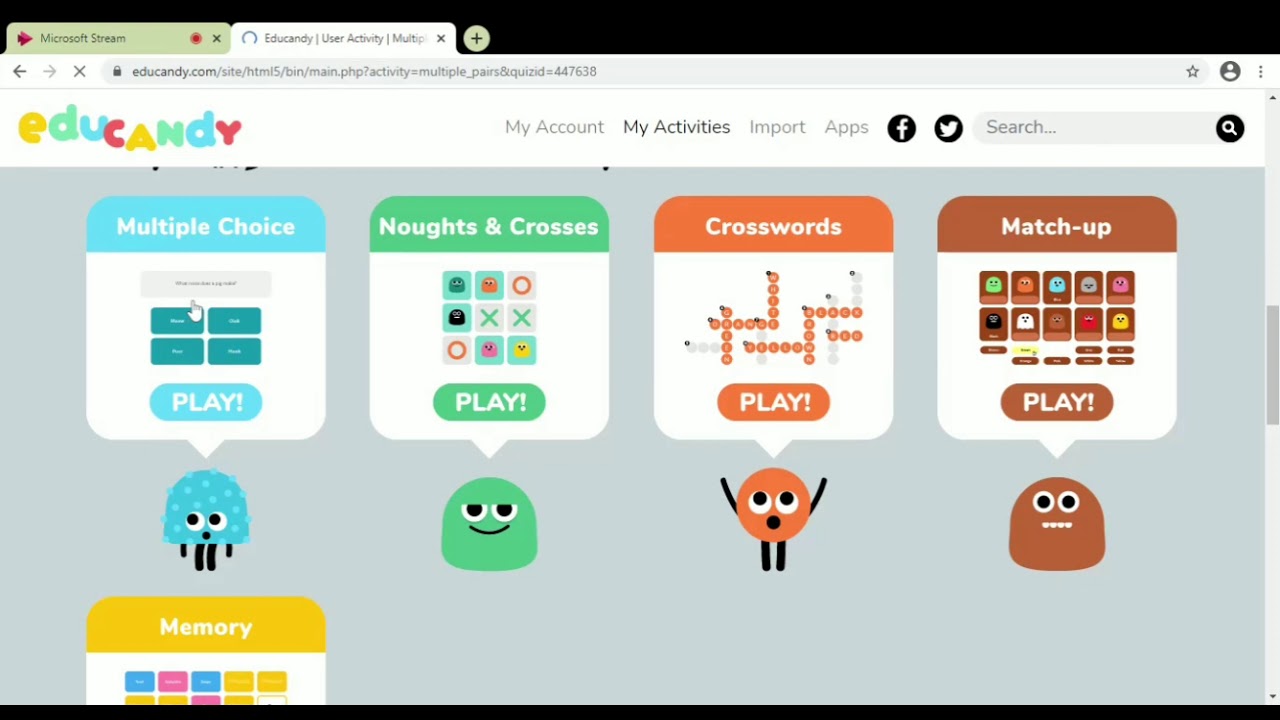Click the orange monster with raised arms
Viewport: 1280px width, 720px height.
click(x=773, y=520)
